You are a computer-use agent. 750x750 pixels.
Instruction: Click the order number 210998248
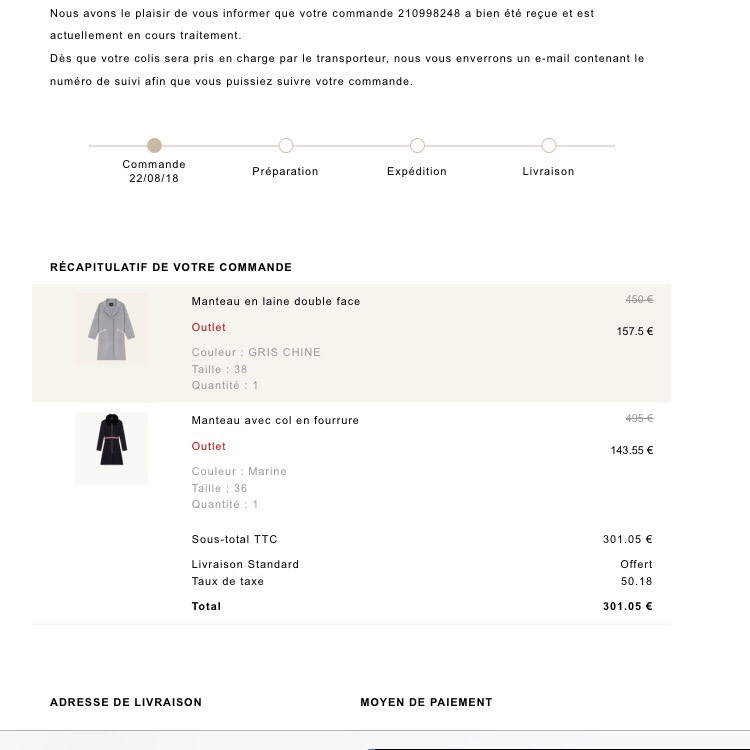pyautogui.click(x=429, y=13)
